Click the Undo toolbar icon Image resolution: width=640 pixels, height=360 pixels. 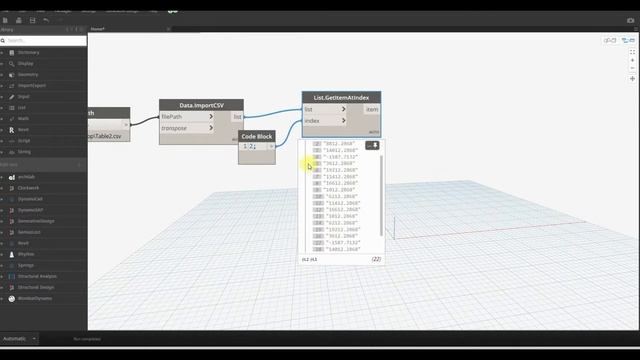pos(46,20)
